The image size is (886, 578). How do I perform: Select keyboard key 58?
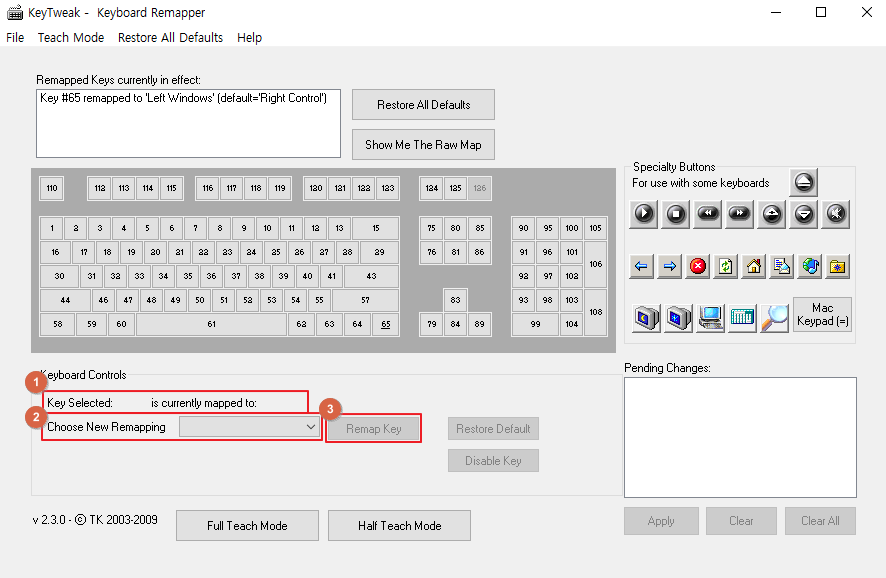(58, 324)
